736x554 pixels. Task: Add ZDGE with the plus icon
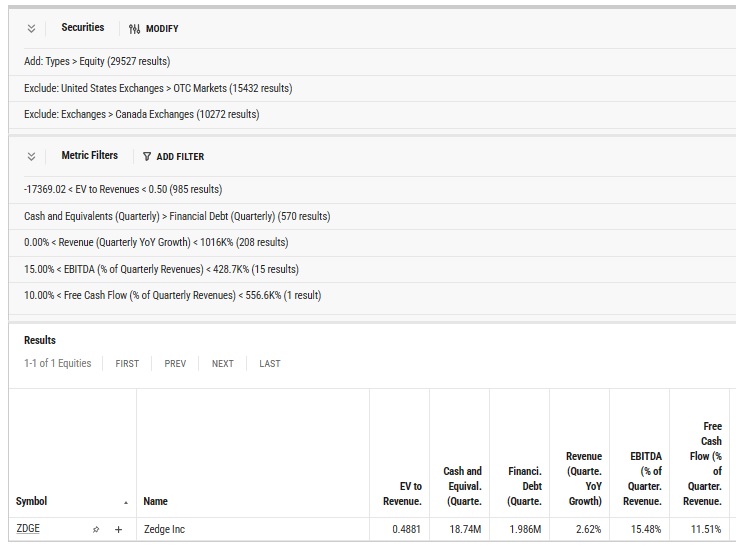tap(118, 530)
